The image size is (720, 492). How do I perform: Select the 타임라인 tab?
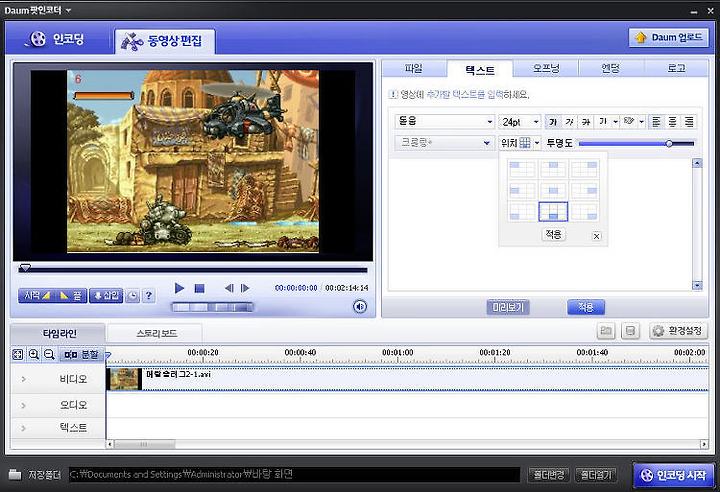[59, 333]
